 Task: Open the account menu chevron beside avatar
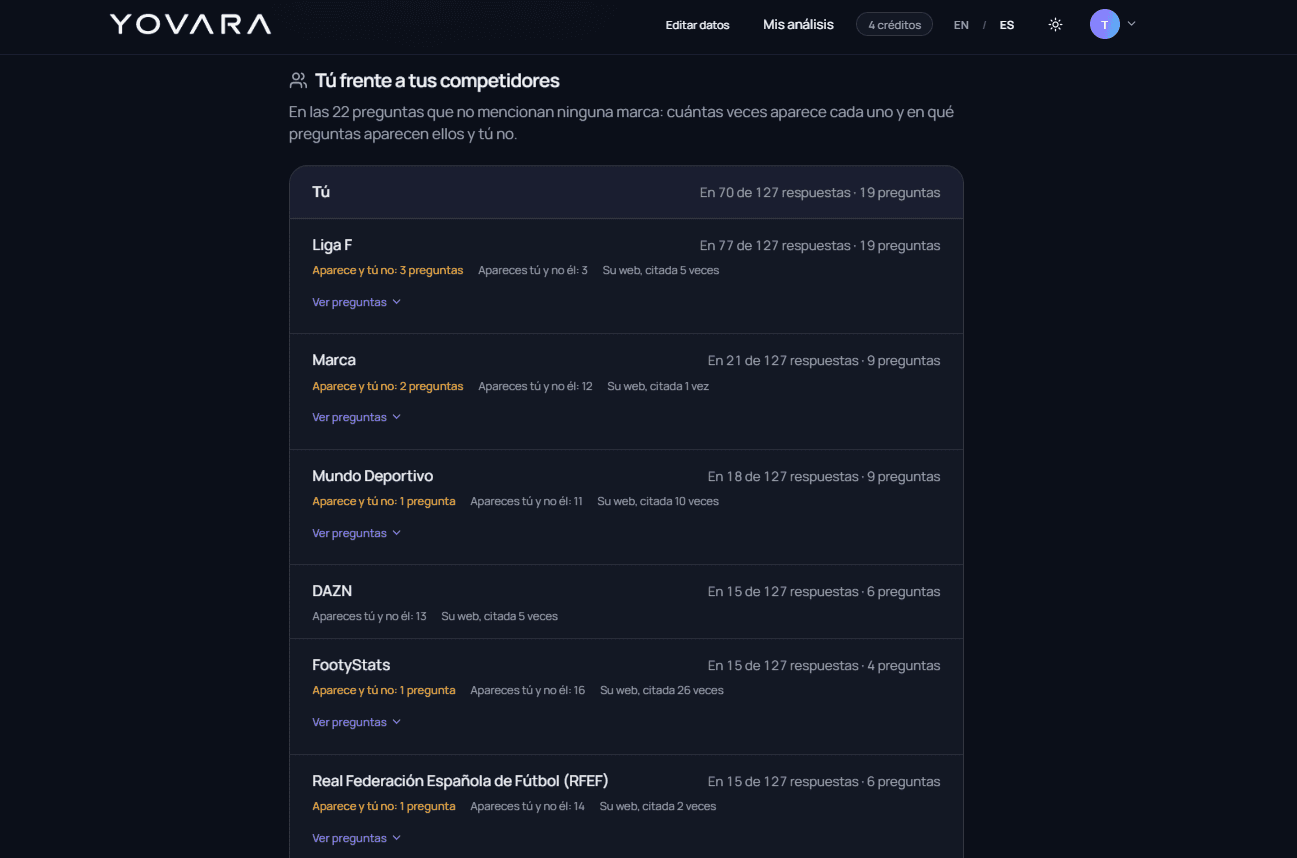click(1131, 24)
